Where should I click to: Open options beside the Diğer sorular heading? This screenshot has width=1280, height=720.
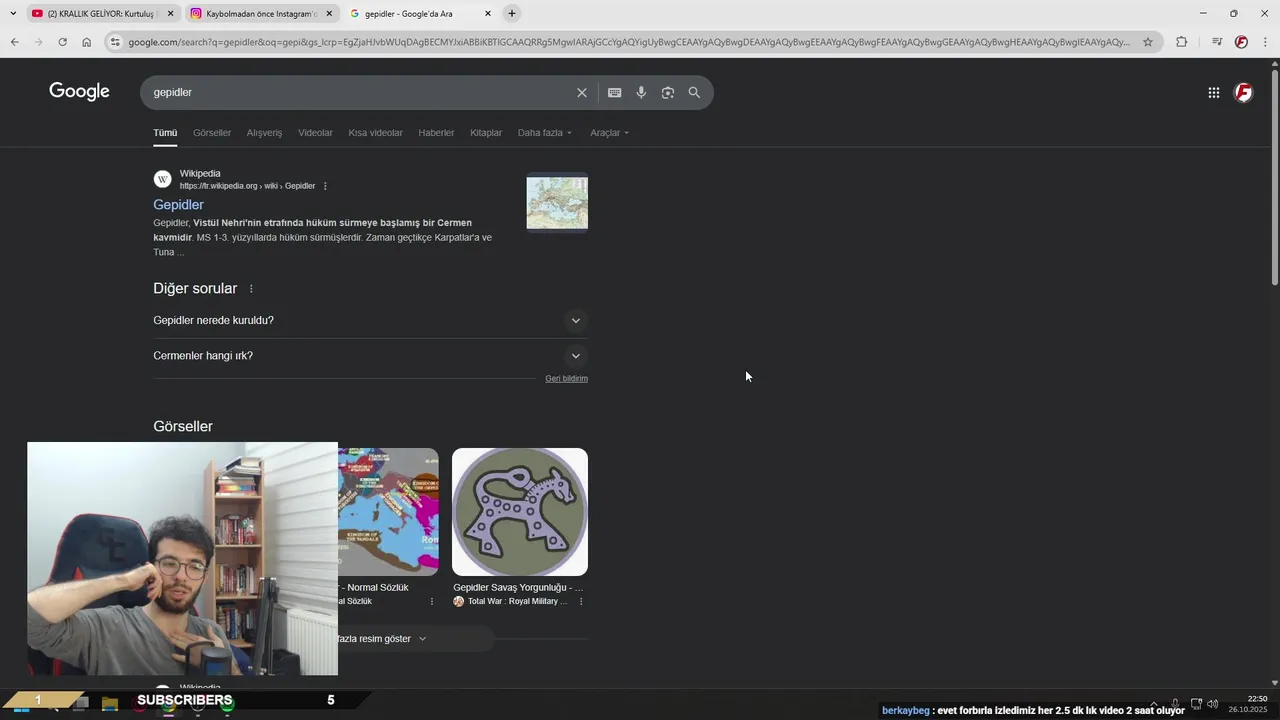click(251, 289)
